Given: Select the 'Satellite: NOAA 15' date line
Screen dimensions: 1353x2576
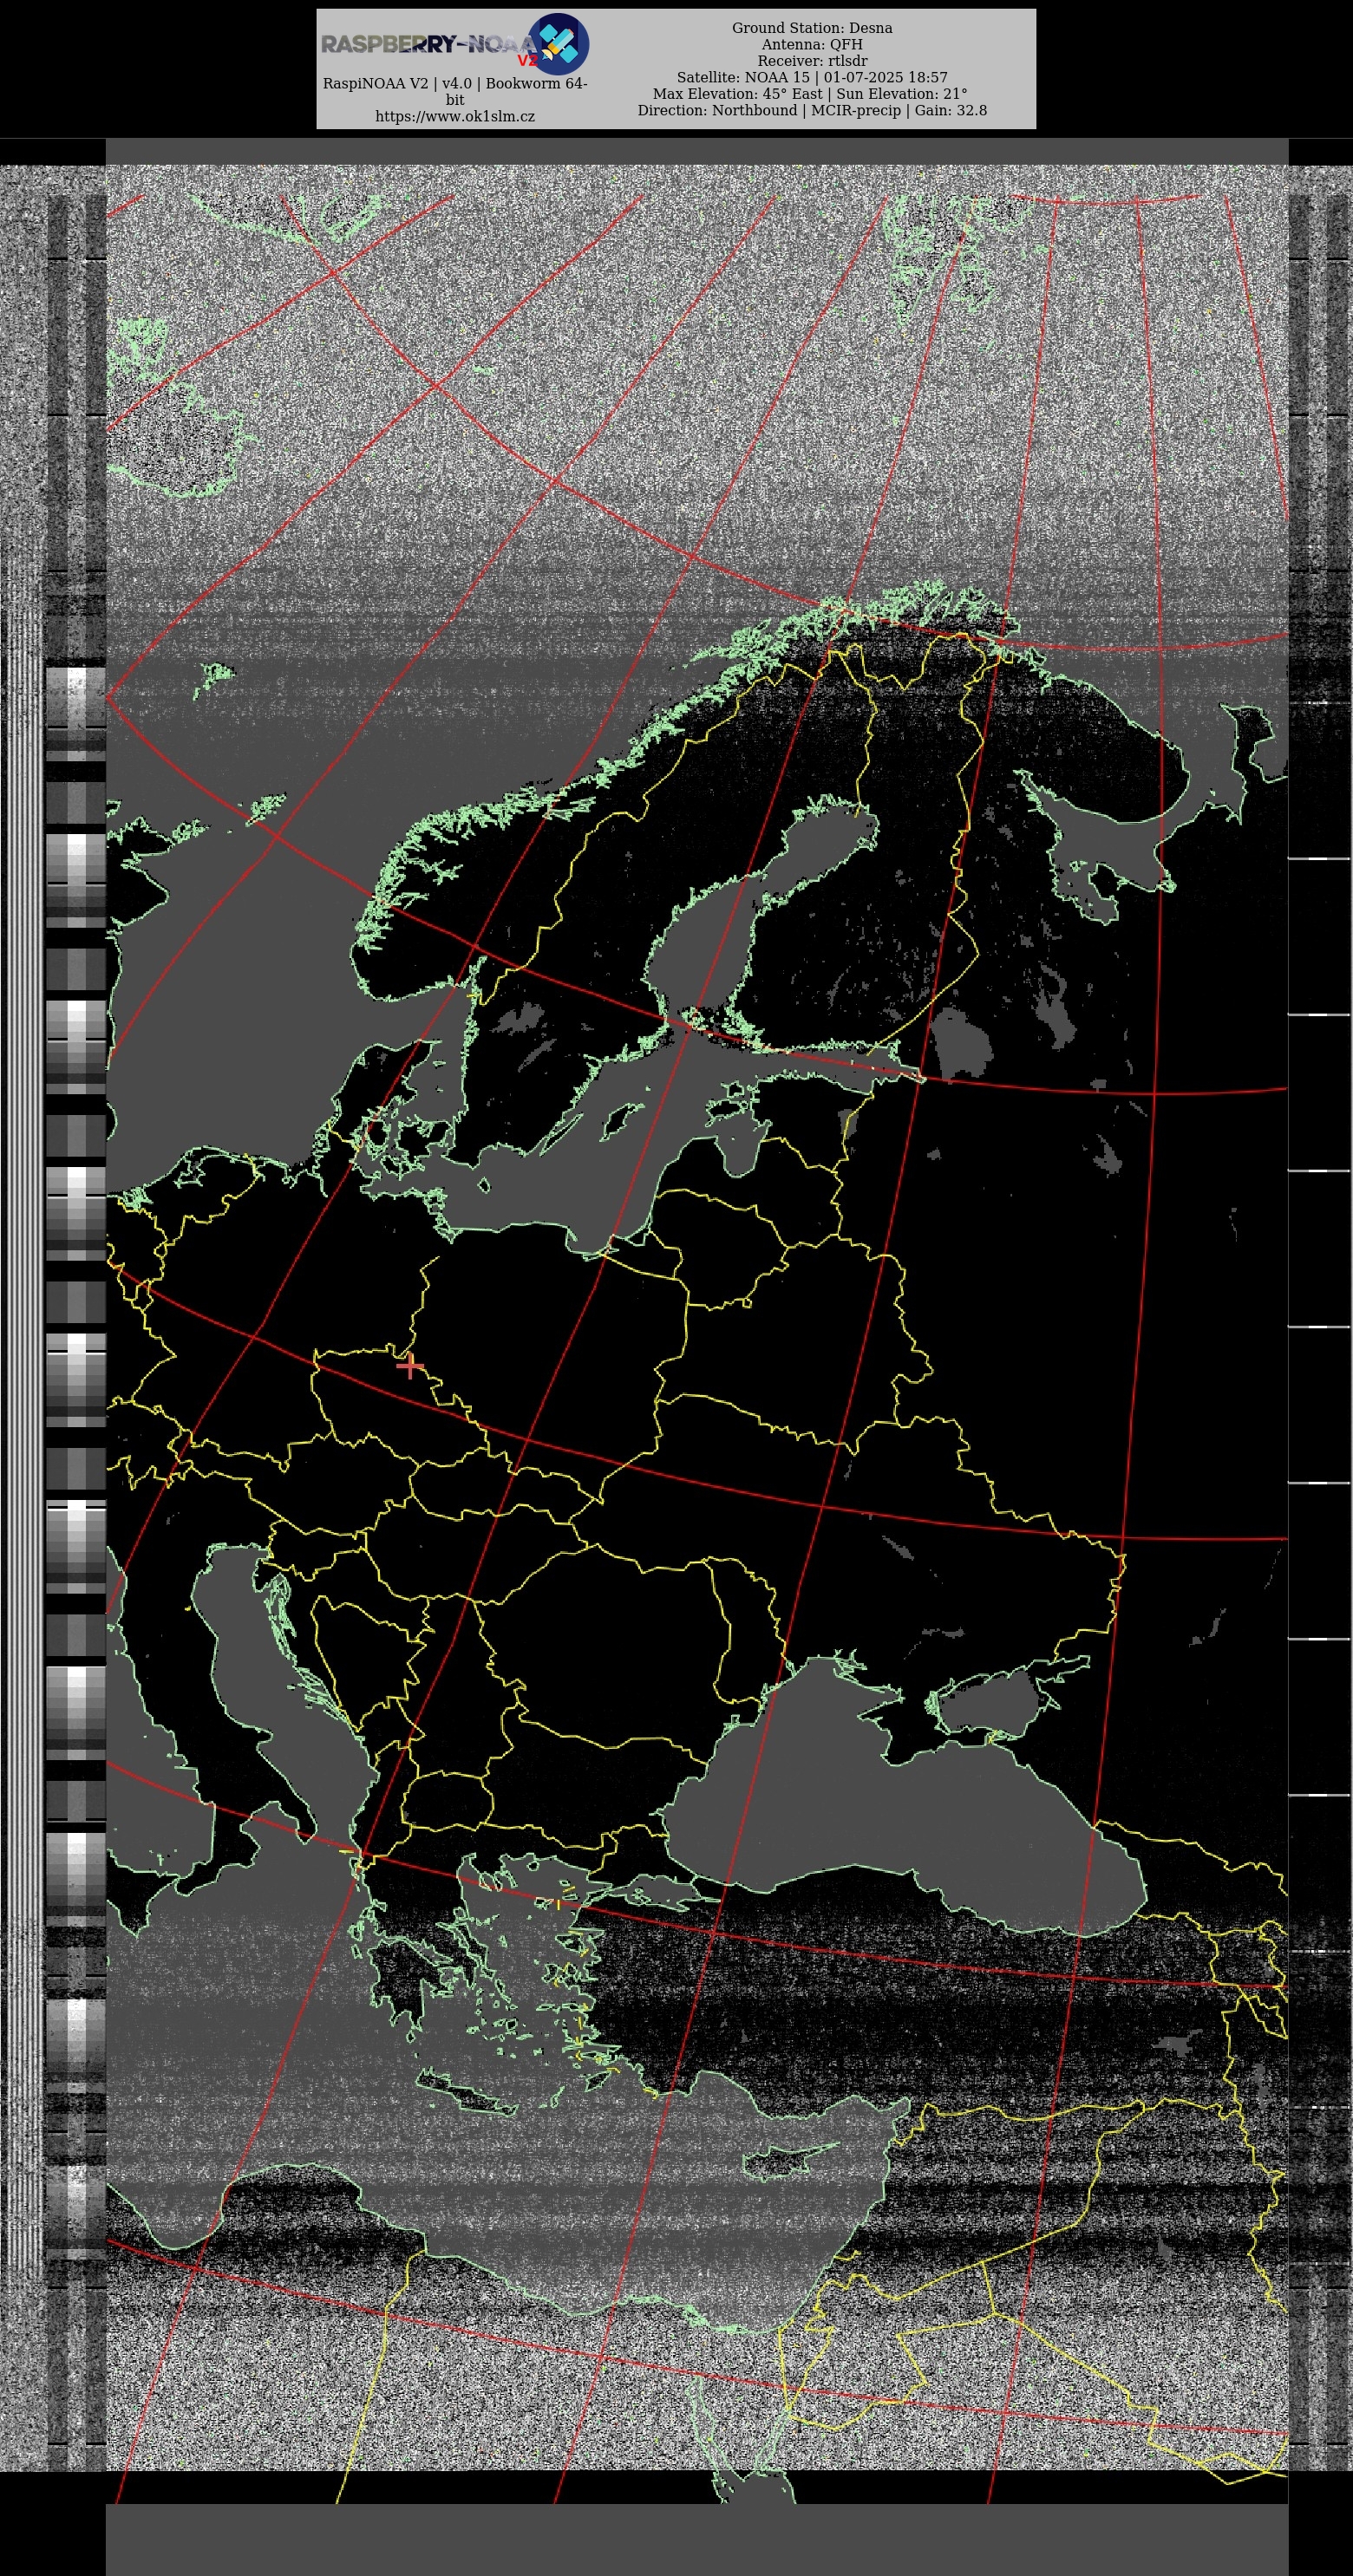Looking at the screenshot, I should point(812,77).
